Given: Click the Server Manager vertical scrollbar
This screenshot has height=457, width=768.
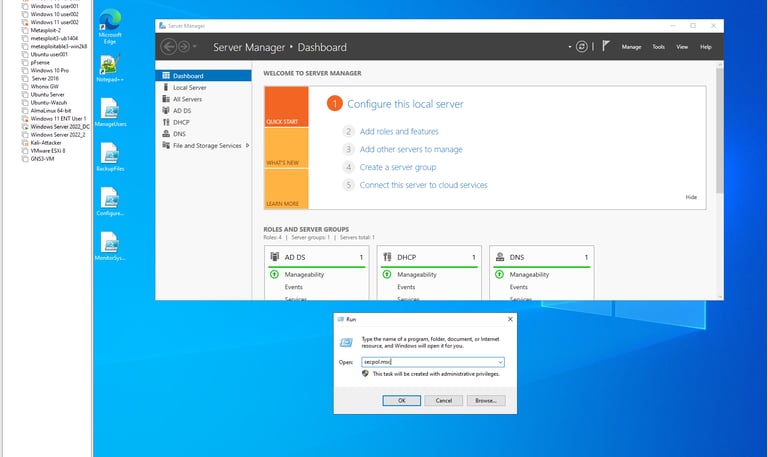Looking at the screenshot, I should [x=719, y=131].
